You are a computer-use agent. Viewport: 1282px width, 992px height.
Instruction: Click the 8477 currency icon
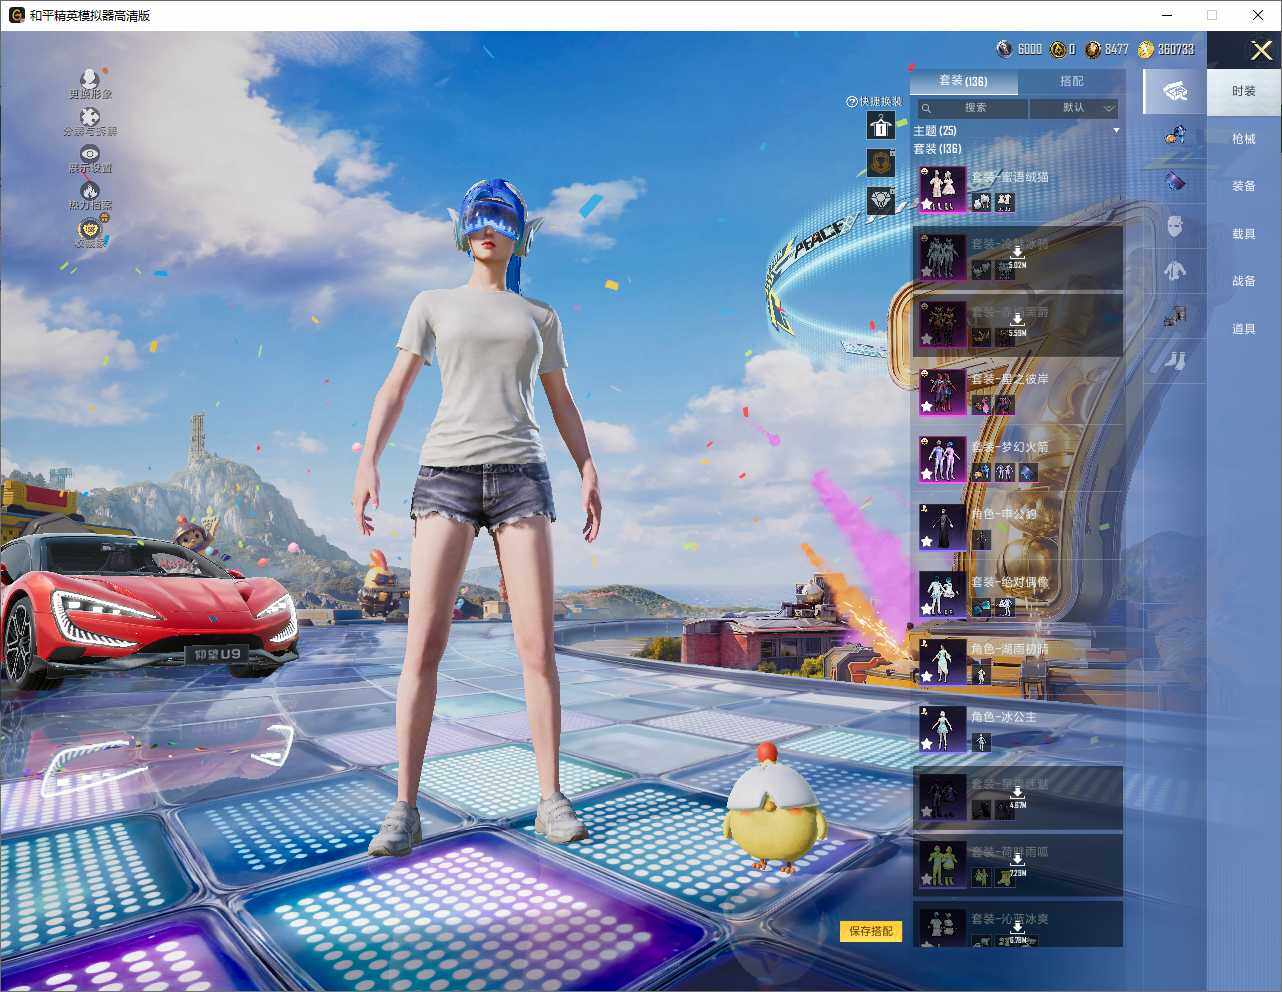pyautogui.click(x=1093, y=49)
